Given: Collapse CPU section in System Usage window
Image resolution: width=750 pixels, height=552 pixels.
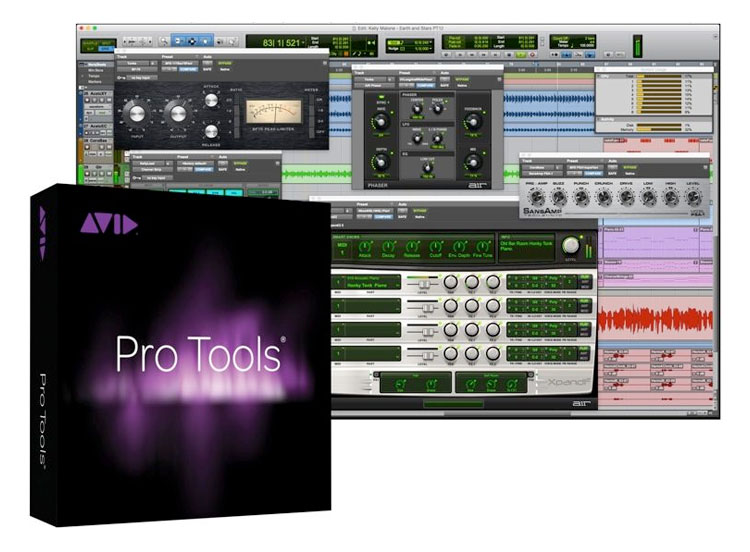Looking at the screenshot, I should 599,76.
